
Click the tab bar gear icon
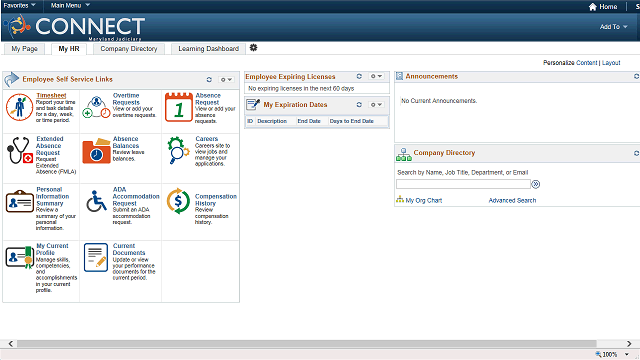(x=253, y=48)
